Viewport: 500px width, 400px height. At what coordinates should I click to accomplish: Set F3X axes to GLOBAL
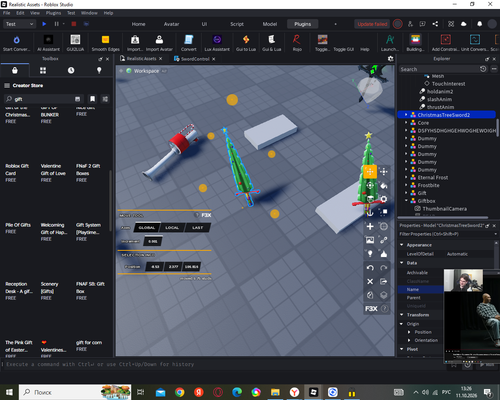[x=147, y=228]
